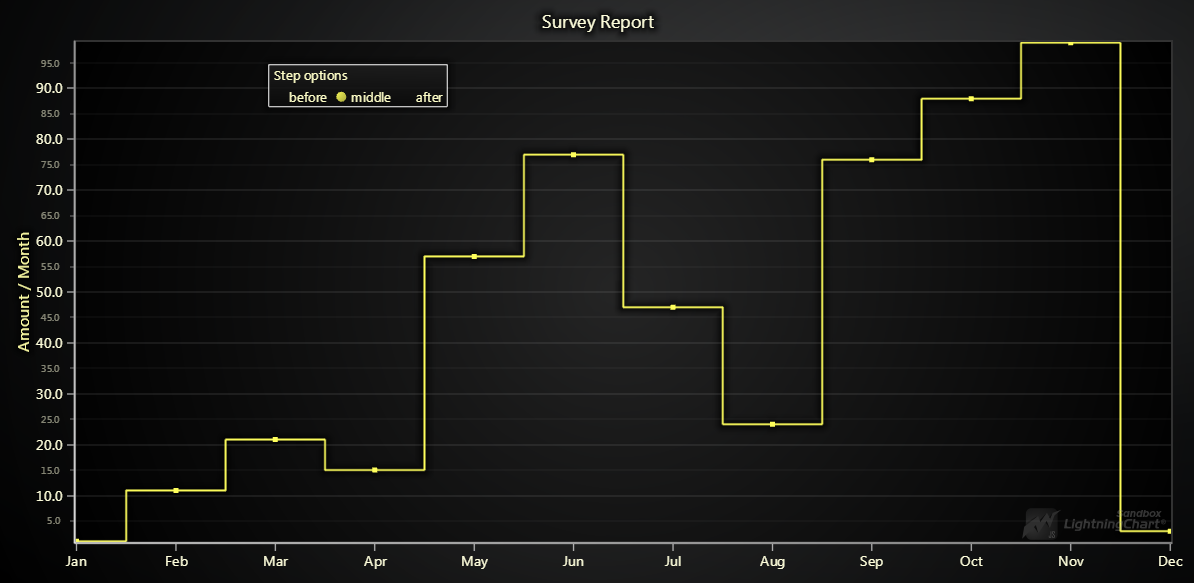
Task: Click the January data point marker
Action: (77, 541)
